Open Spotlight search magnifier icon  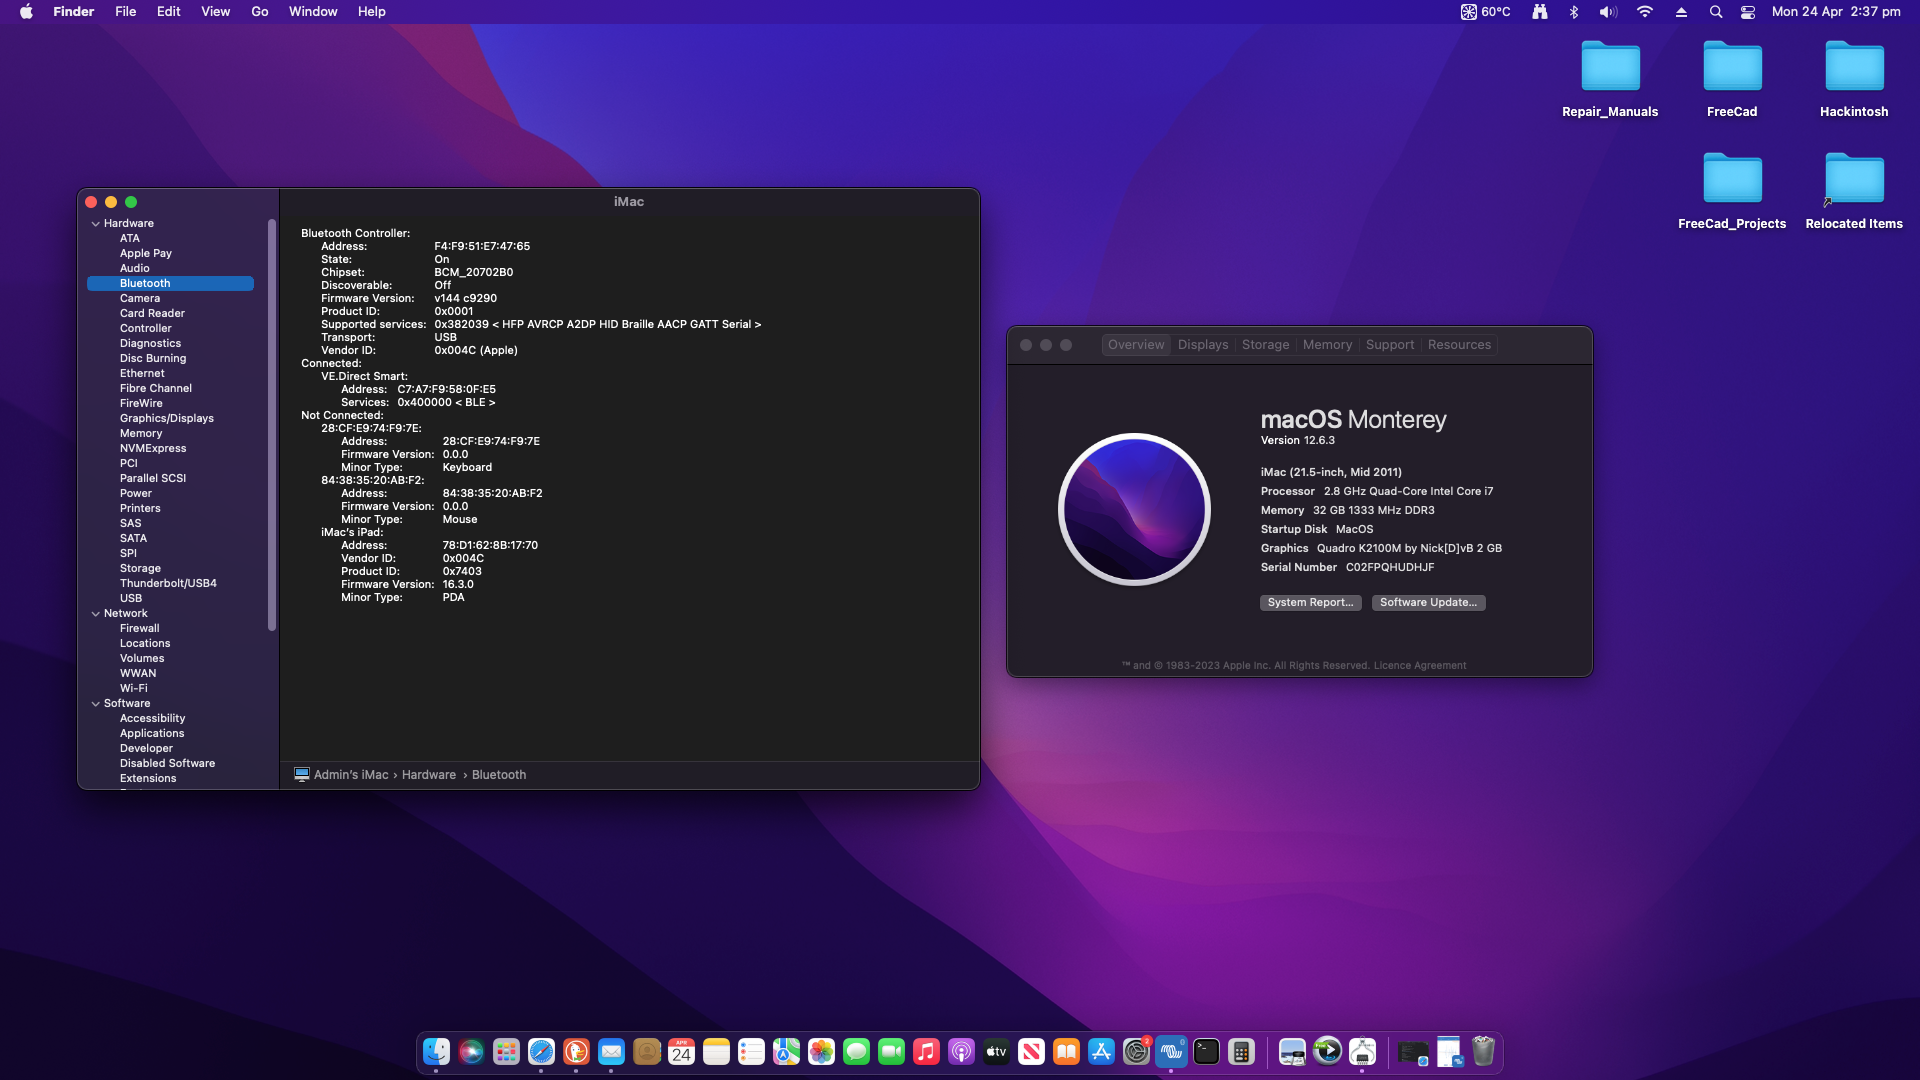[x=1716, y=12]
